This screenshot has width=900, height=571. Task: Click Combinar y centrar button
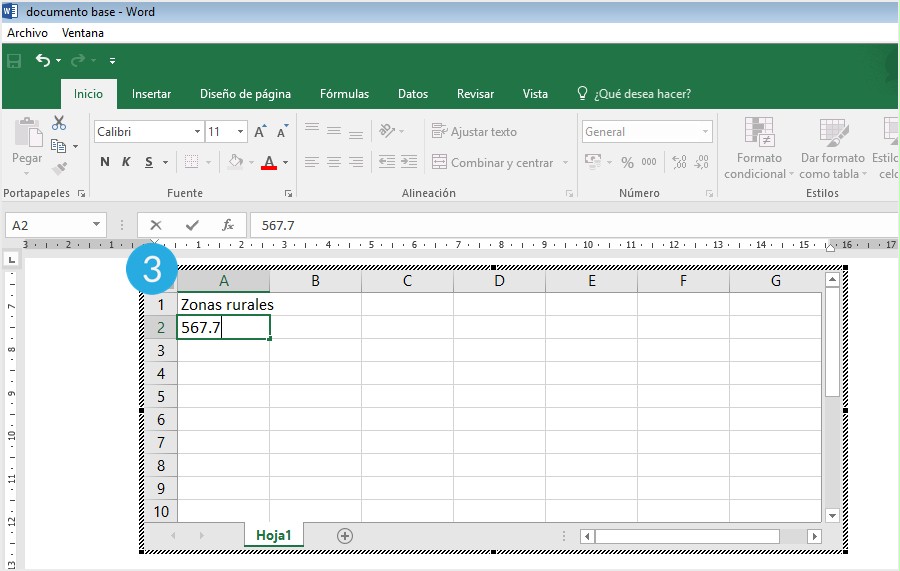tap(492, 162)
